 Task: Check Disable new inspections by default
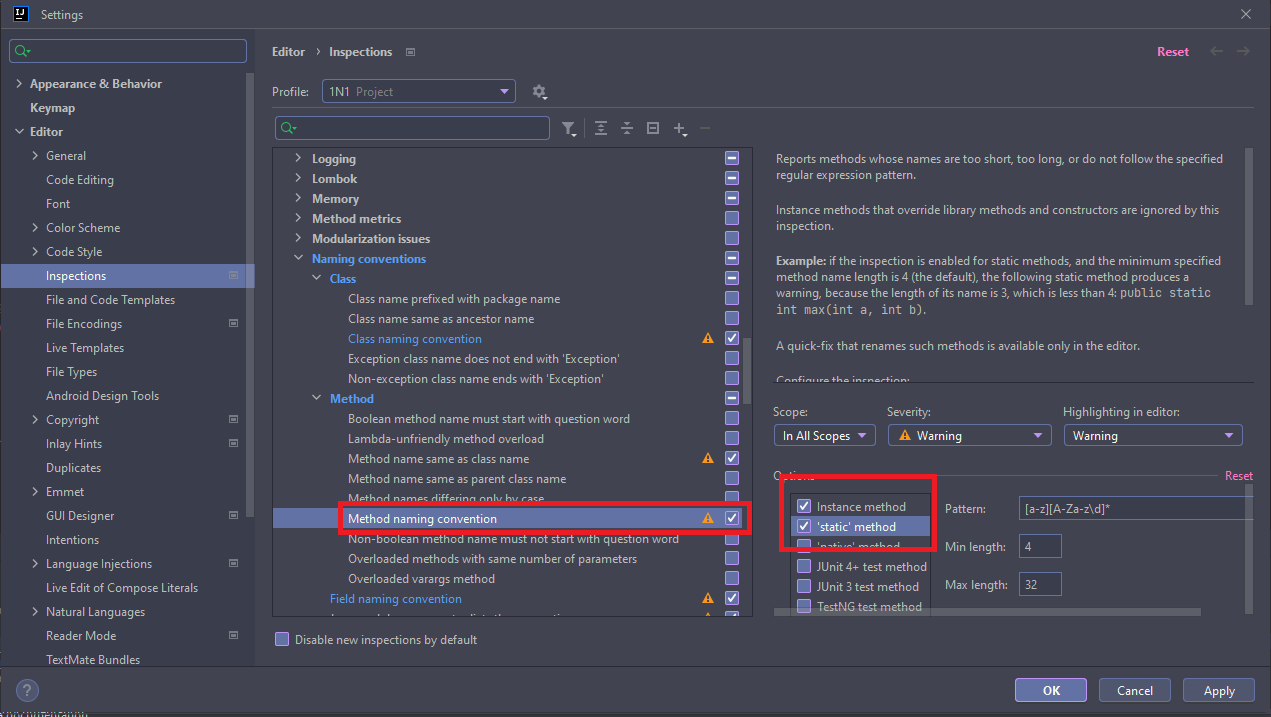[282, 640]
